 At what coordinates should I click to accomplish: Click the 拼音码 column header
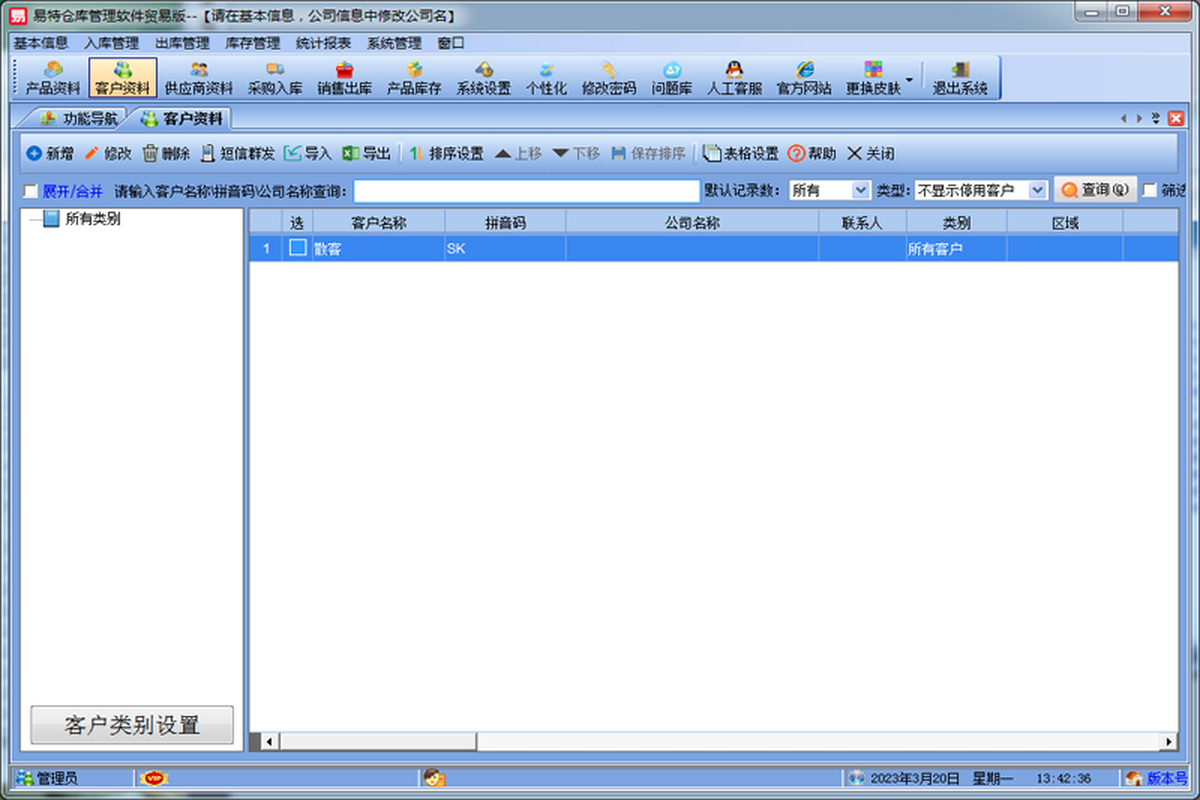coord(505,222)
